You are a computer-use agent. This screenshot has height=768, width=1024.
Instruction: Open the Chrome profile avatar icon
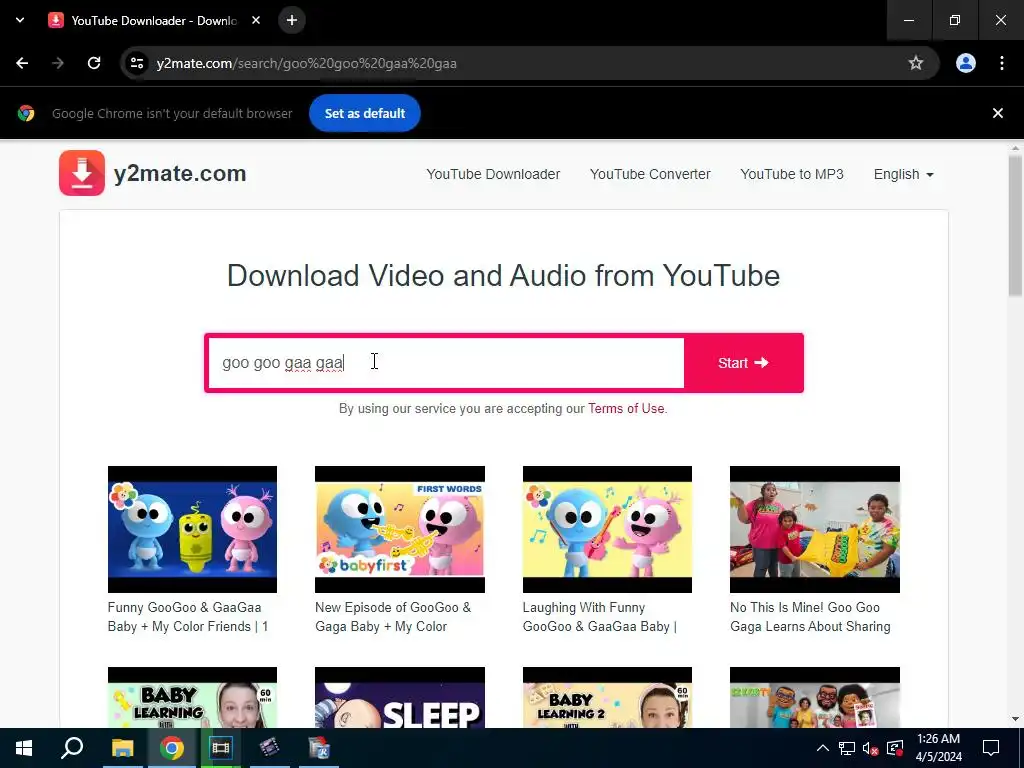point(965,63)
